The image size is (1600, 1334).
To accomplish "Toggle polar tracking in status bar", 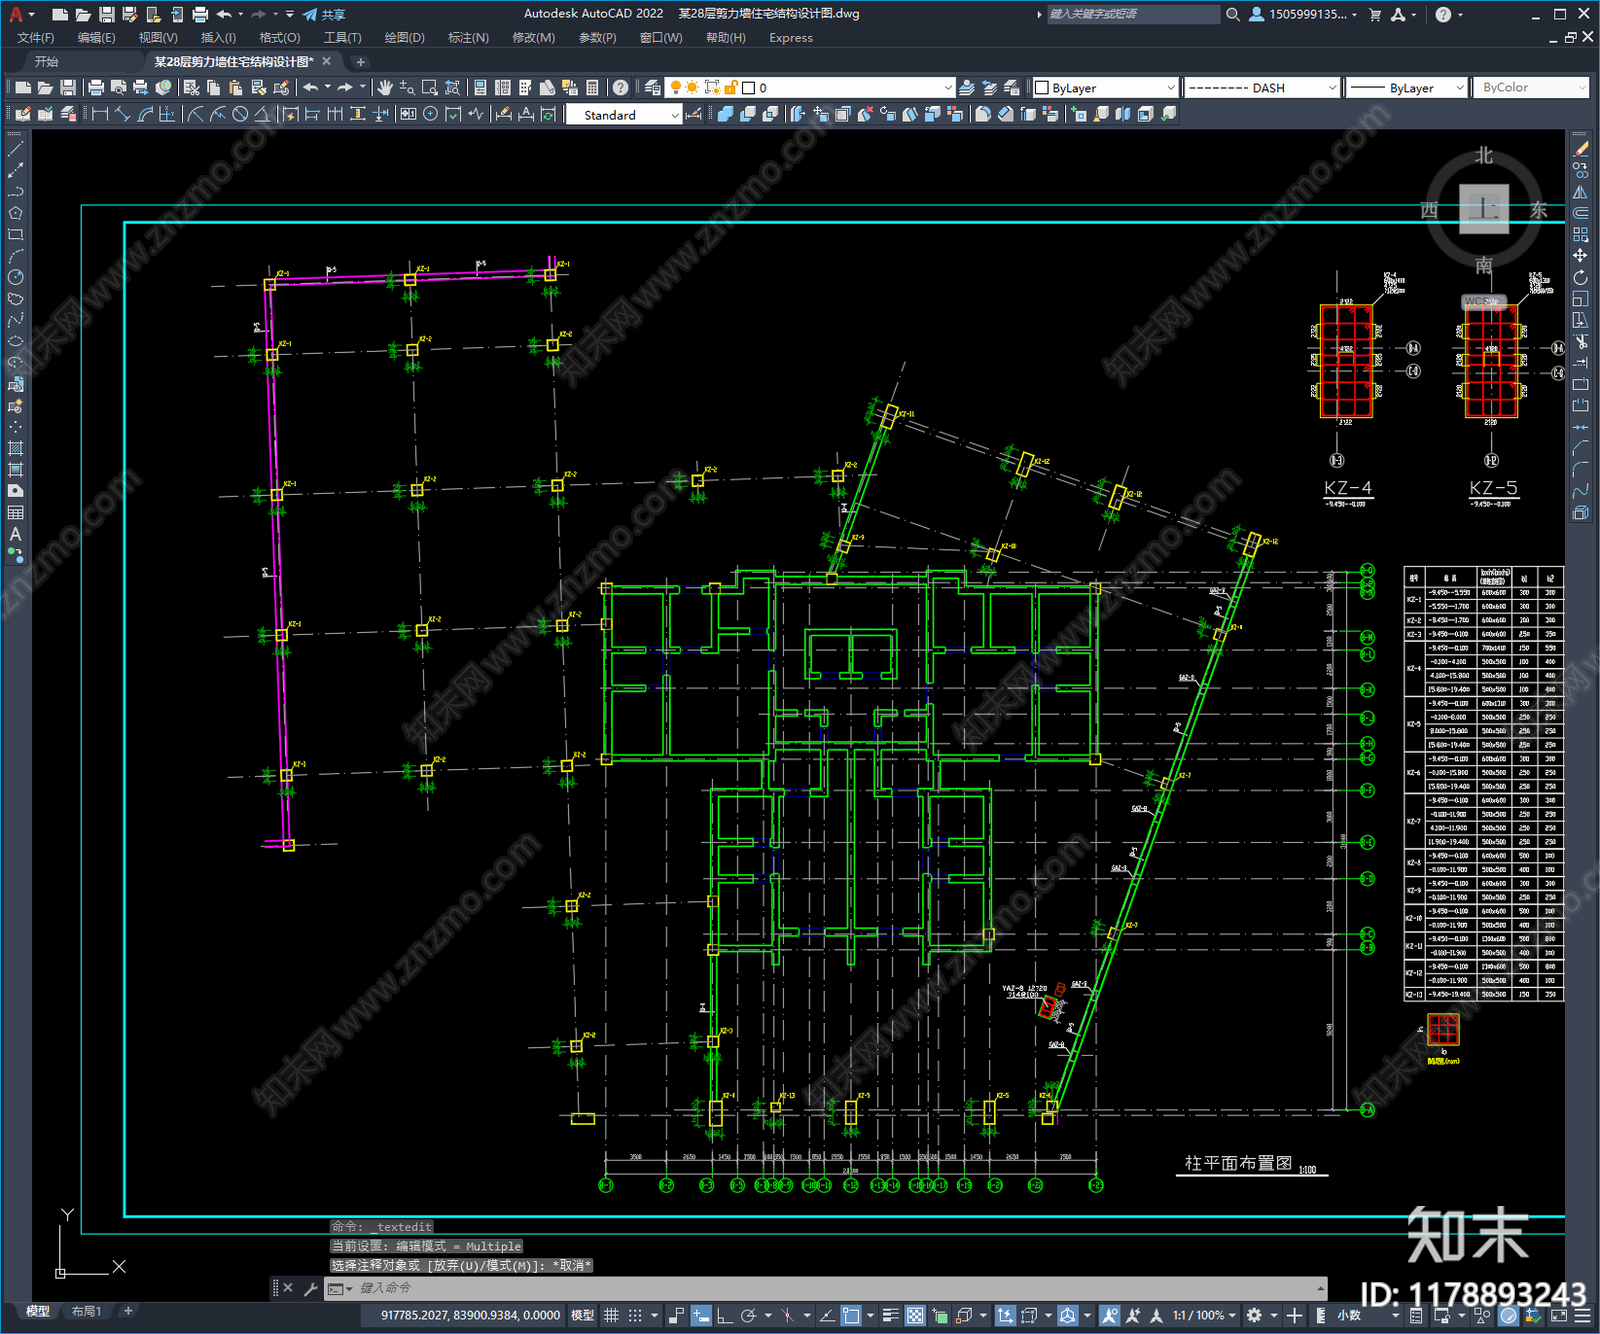I will [x=748, y=1316].
